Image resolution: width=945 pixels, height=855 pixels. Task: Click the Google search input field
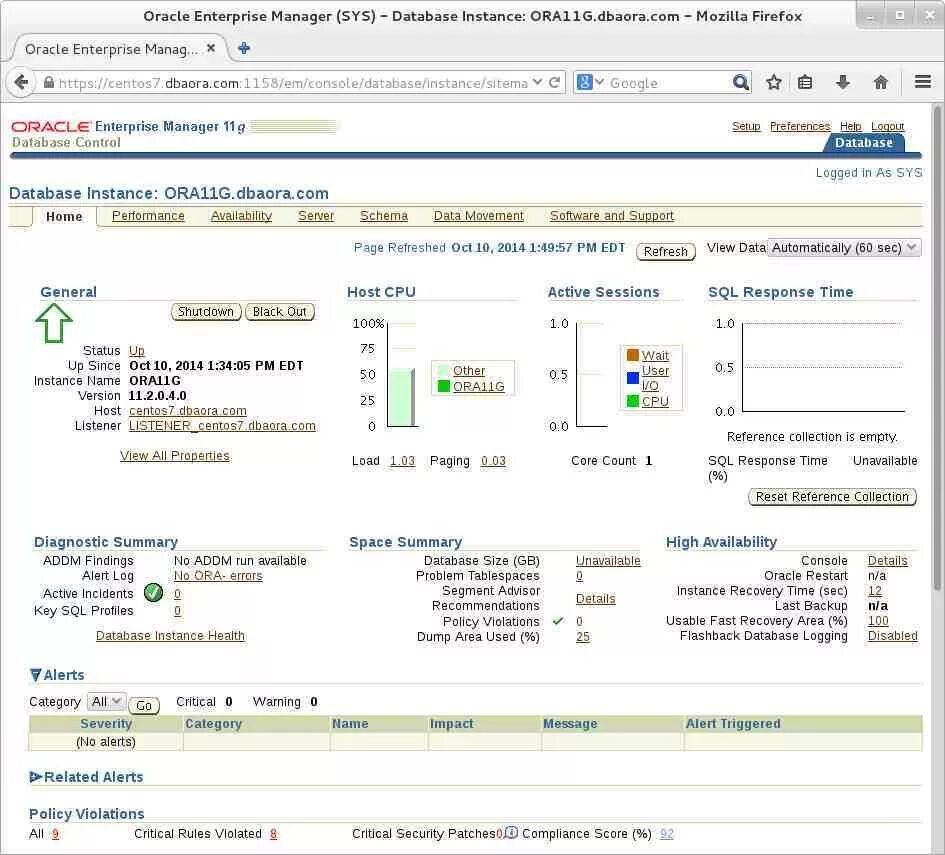[669, 83]
